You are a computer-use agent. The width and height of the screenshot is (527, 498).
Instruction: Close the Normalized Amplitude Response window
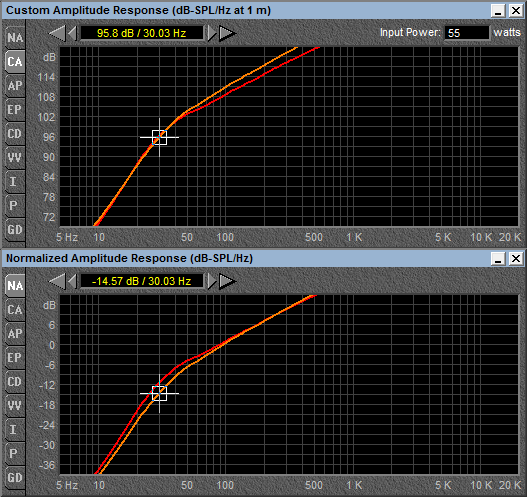516,259
